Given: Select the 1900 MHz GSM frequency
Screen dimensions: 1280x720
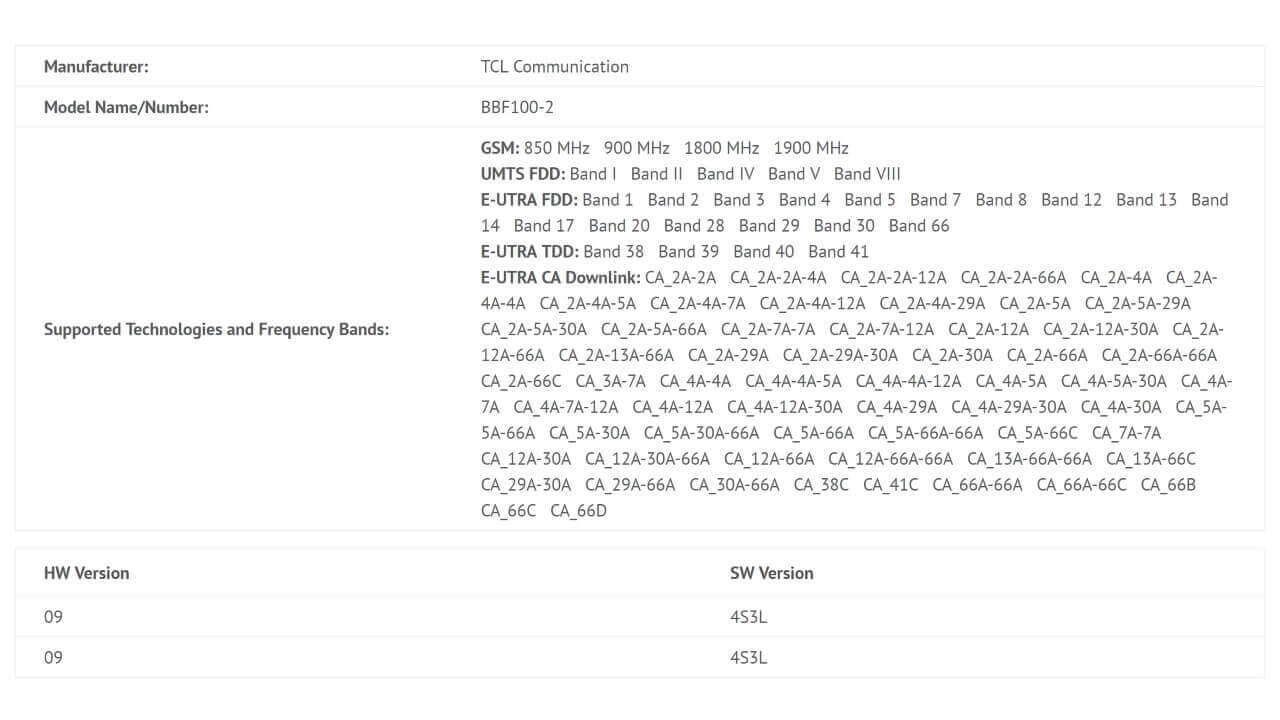Looking at the screenshot, I should pyautogui.click(x=811, y=148).
